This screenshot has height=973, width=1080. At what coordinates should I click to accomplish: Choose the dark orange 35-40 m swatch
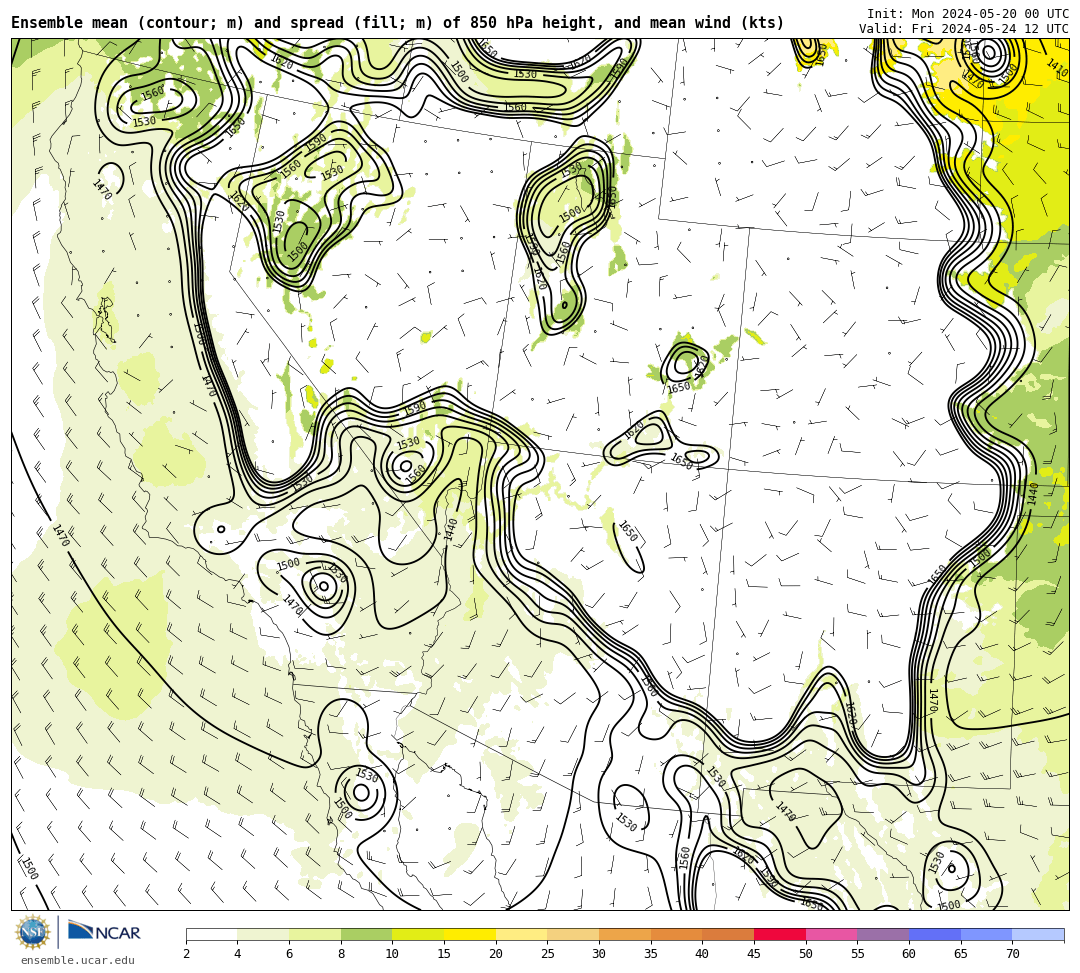click(676, 934)
